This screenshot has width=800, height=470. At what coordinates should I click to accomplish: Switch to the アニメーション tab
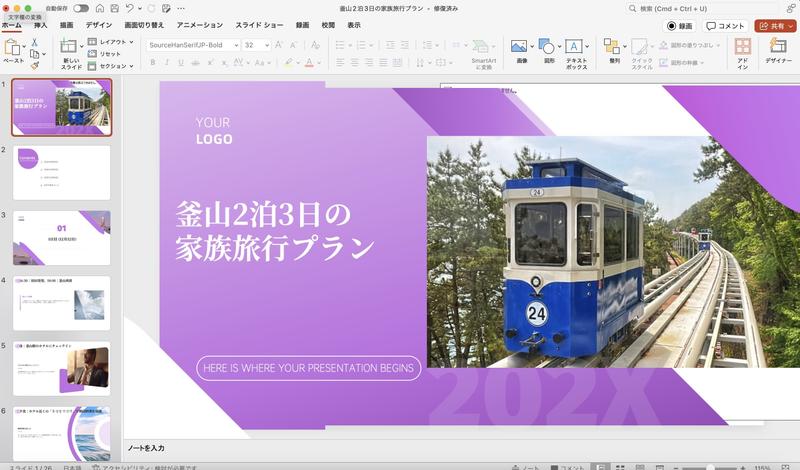click(x=199, y=25)
